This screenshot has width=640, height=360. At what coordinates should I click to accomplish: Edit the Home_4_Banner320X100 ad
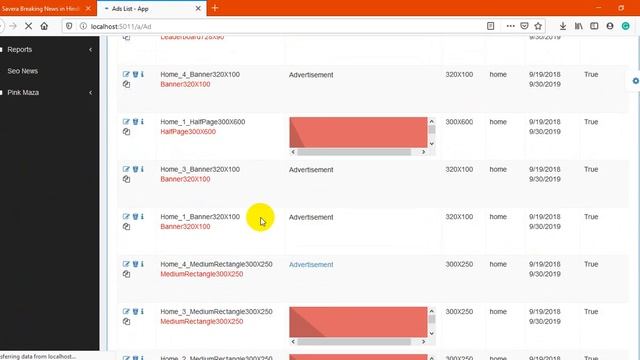pos(126,74)
